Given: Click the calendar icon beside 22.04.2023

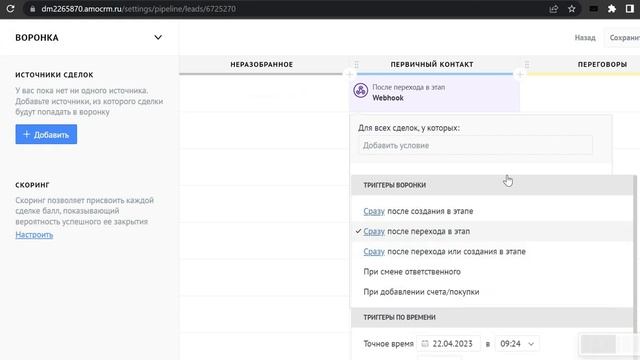Looking at the screenshot, I should 425,344.
